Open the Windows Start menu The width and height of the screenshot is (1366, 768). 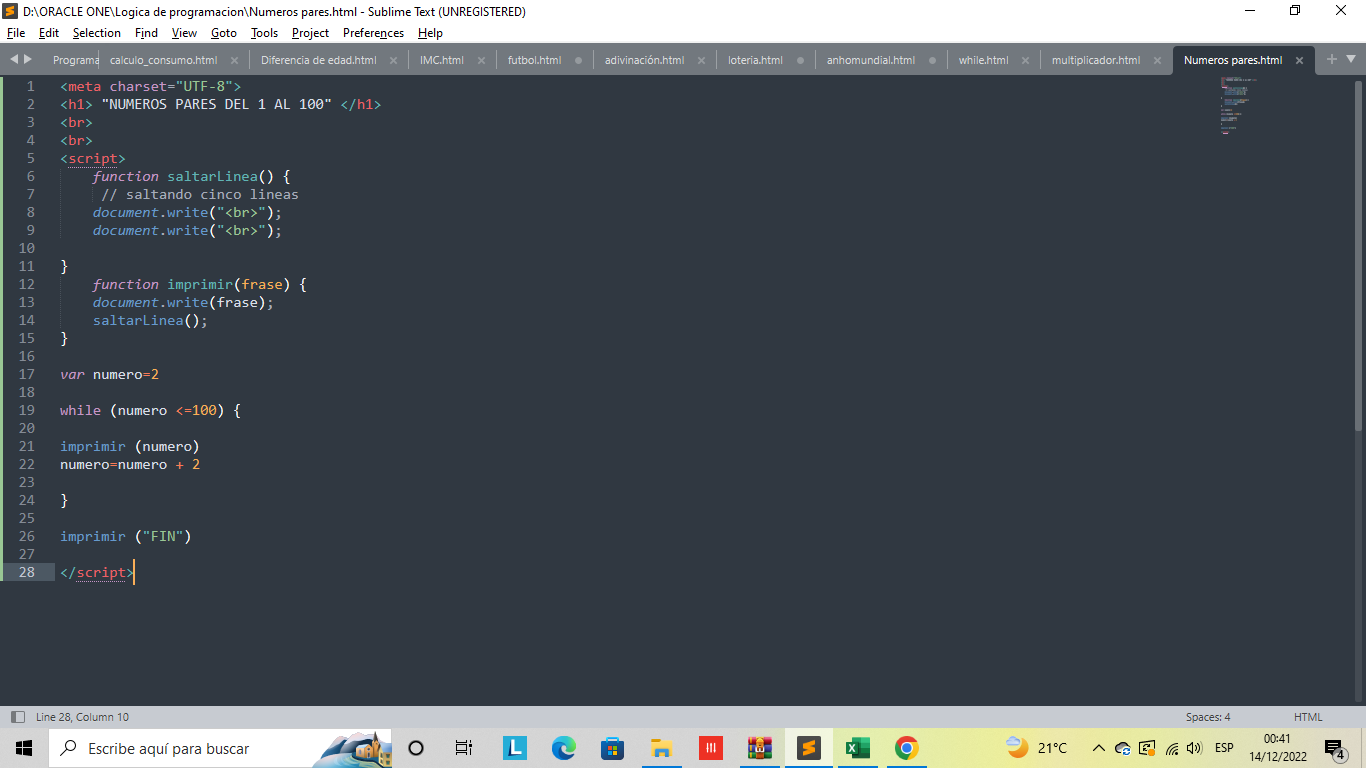(x=24, y=748)
